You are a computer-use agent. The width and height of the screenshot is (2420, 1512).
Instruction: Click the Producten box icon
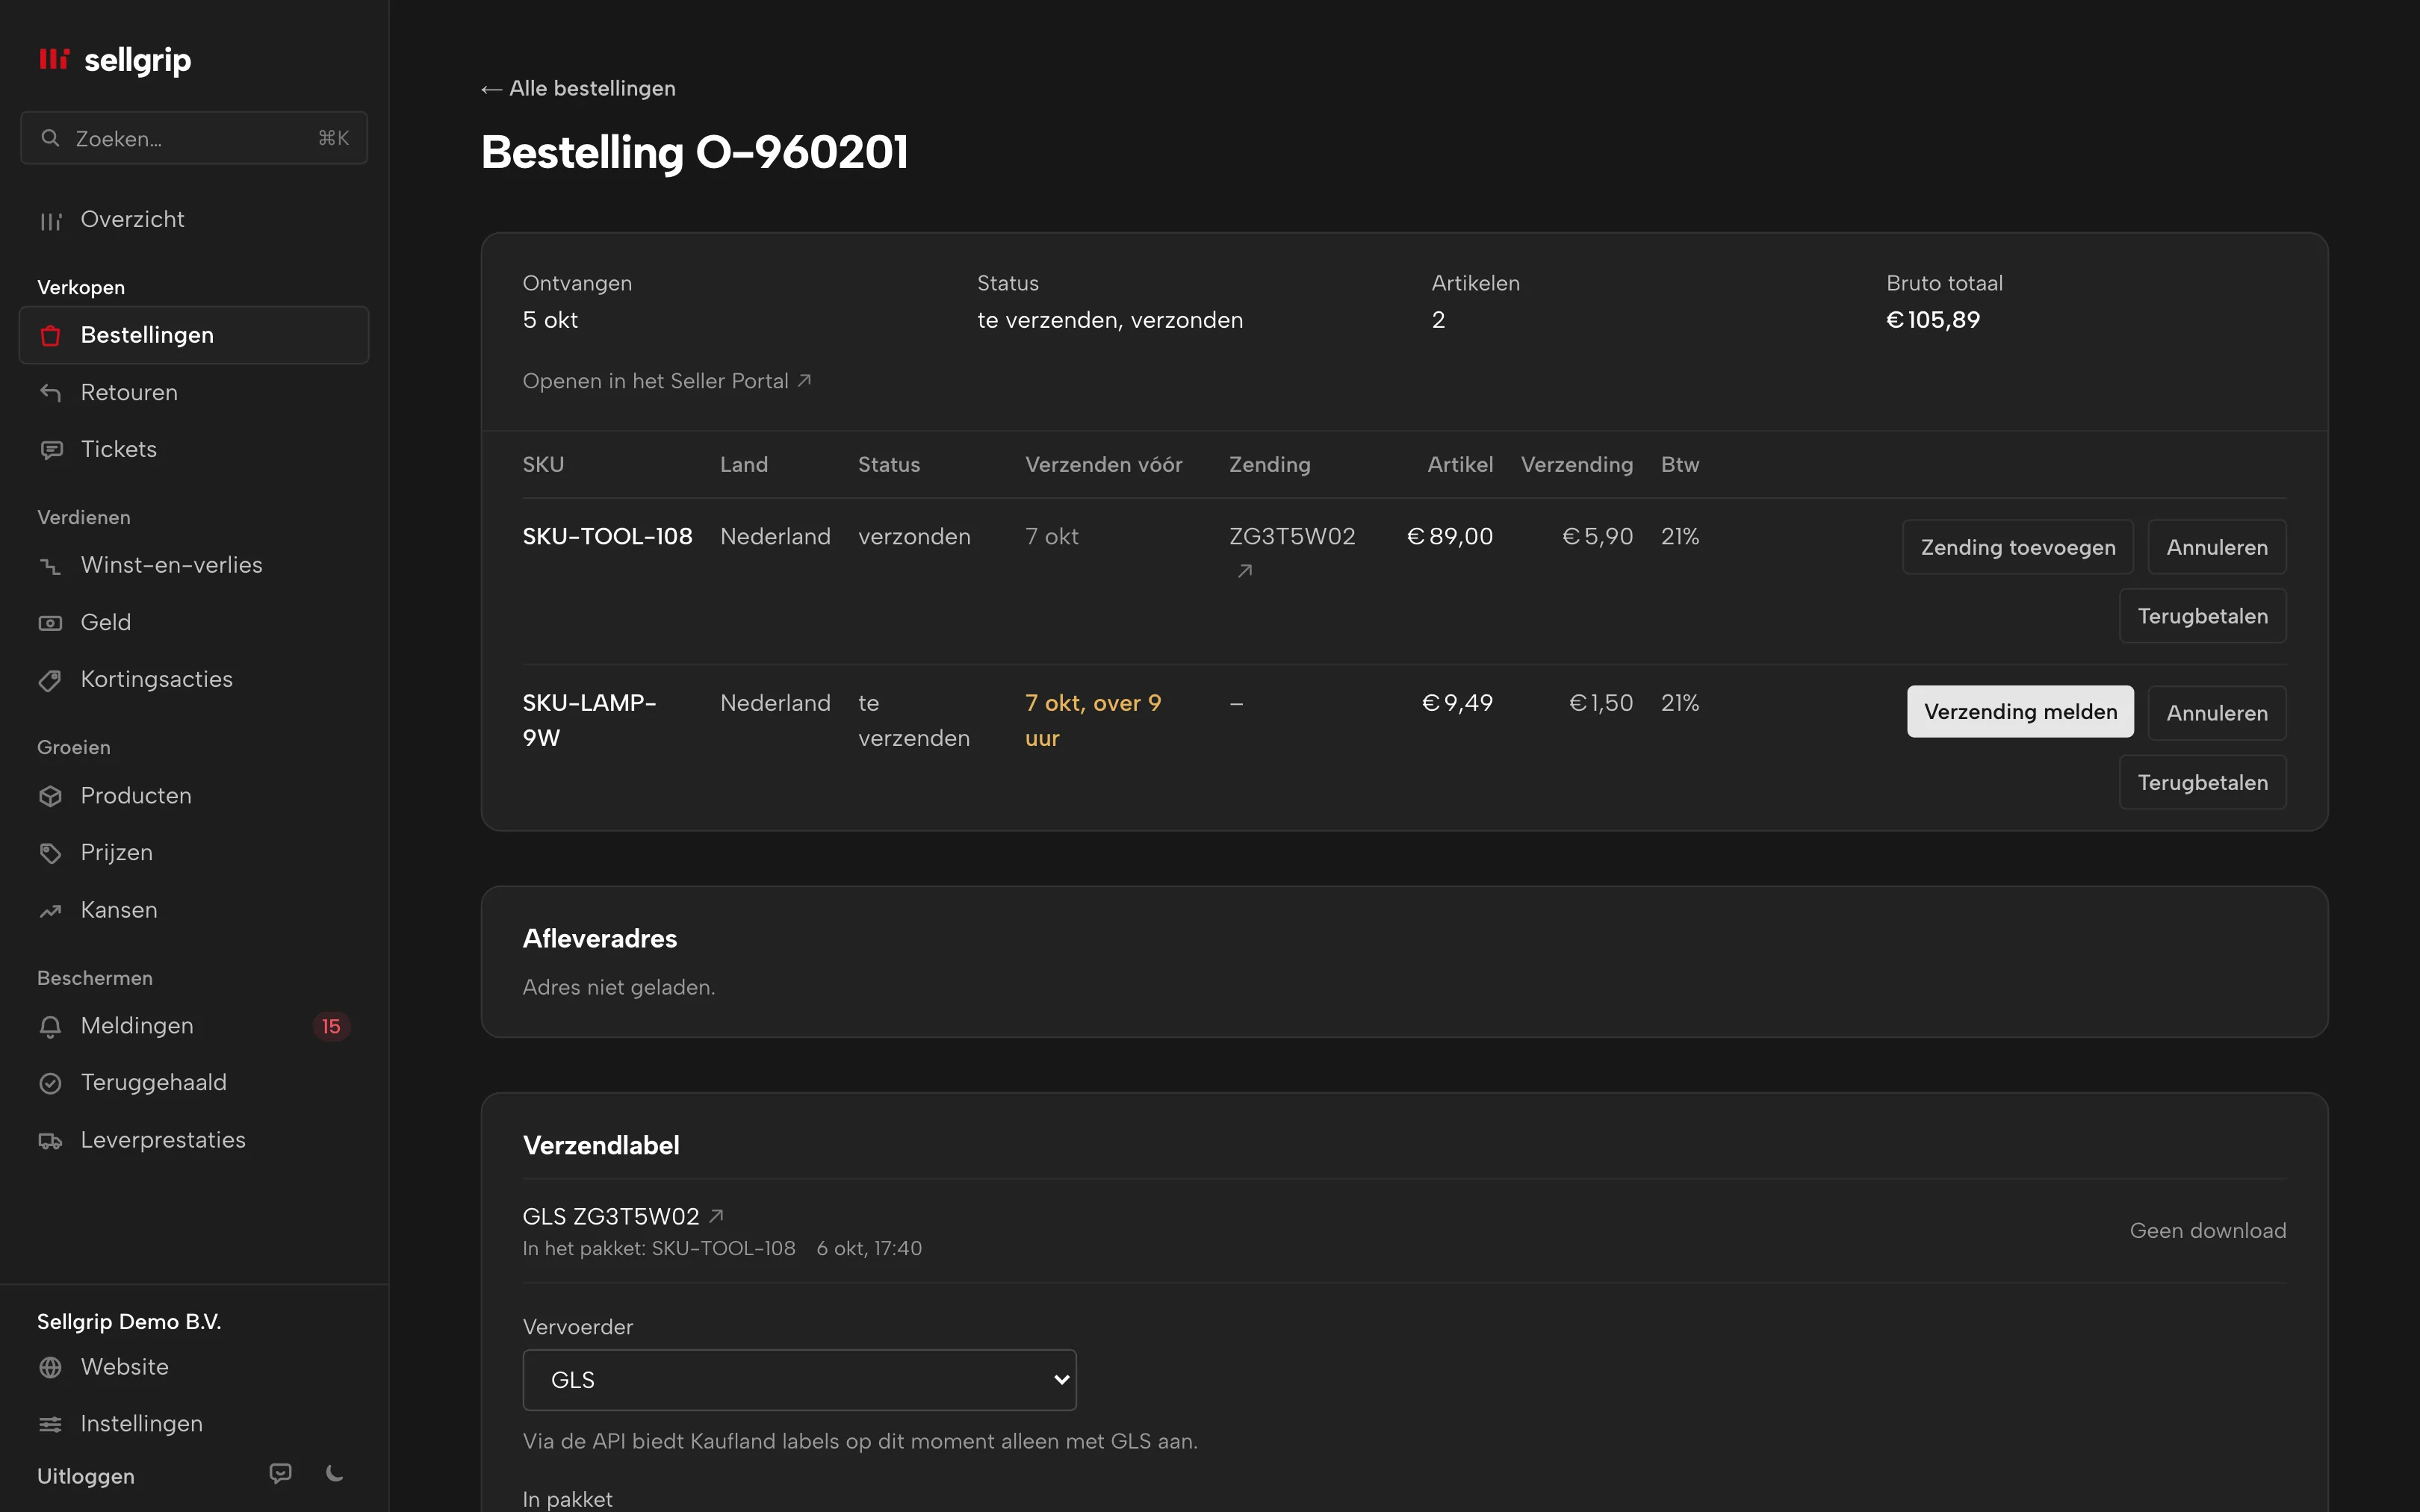click(x=51, y=796)
